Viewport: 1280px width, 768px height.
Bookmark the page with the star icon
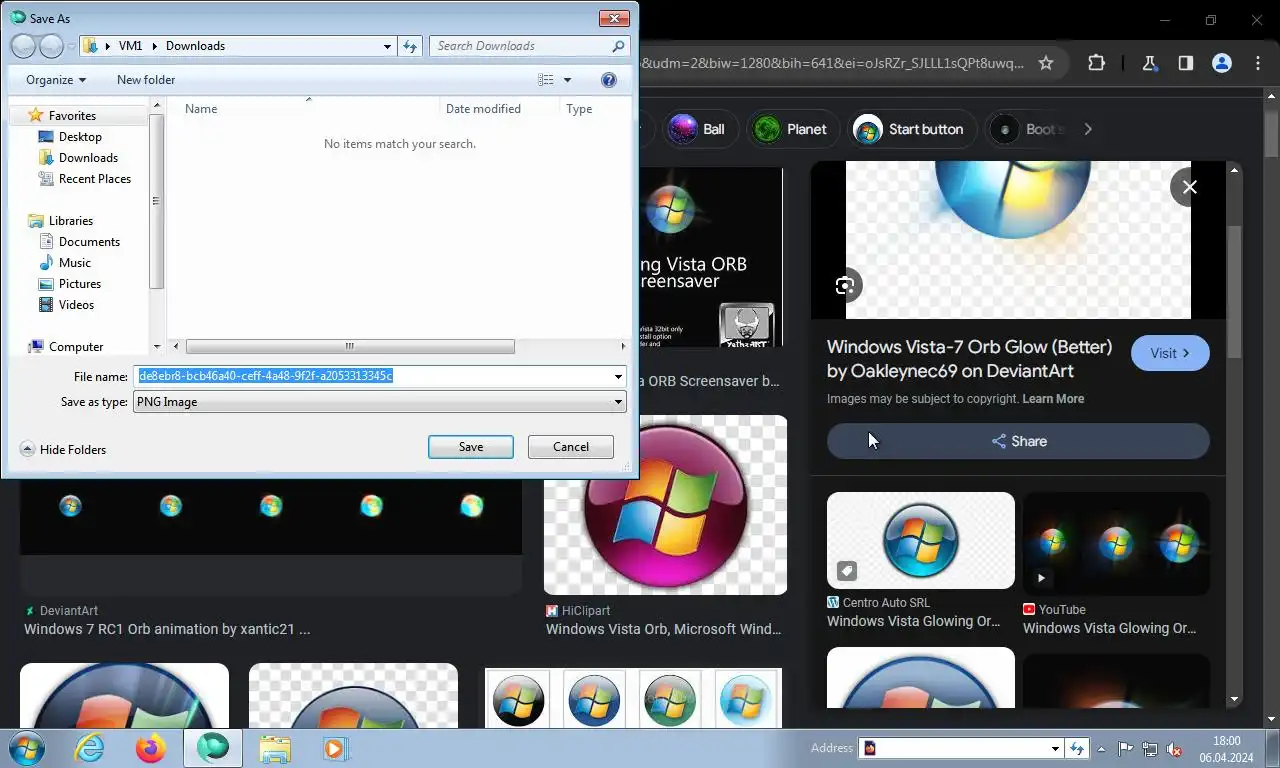(1046, 63)
